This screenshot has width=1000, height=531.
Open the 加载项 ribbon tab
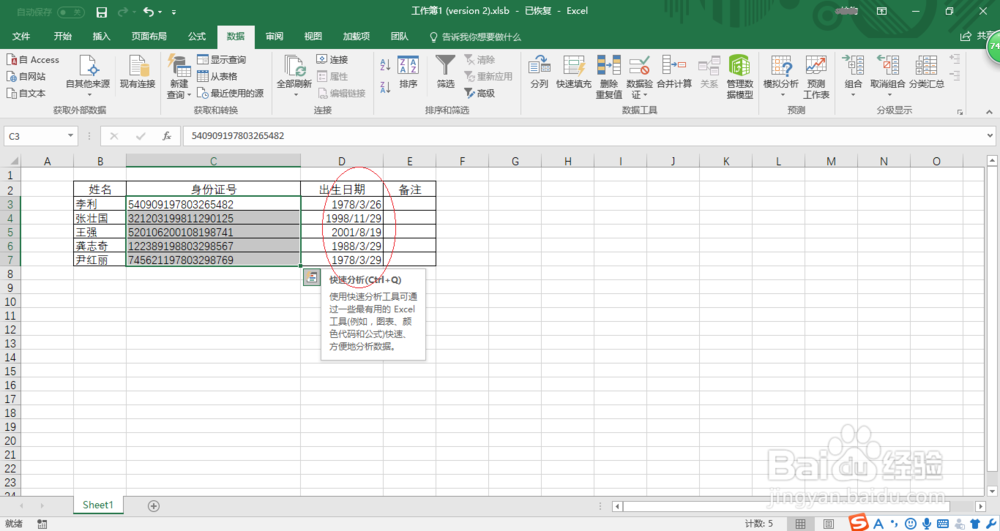coord(356,36)
